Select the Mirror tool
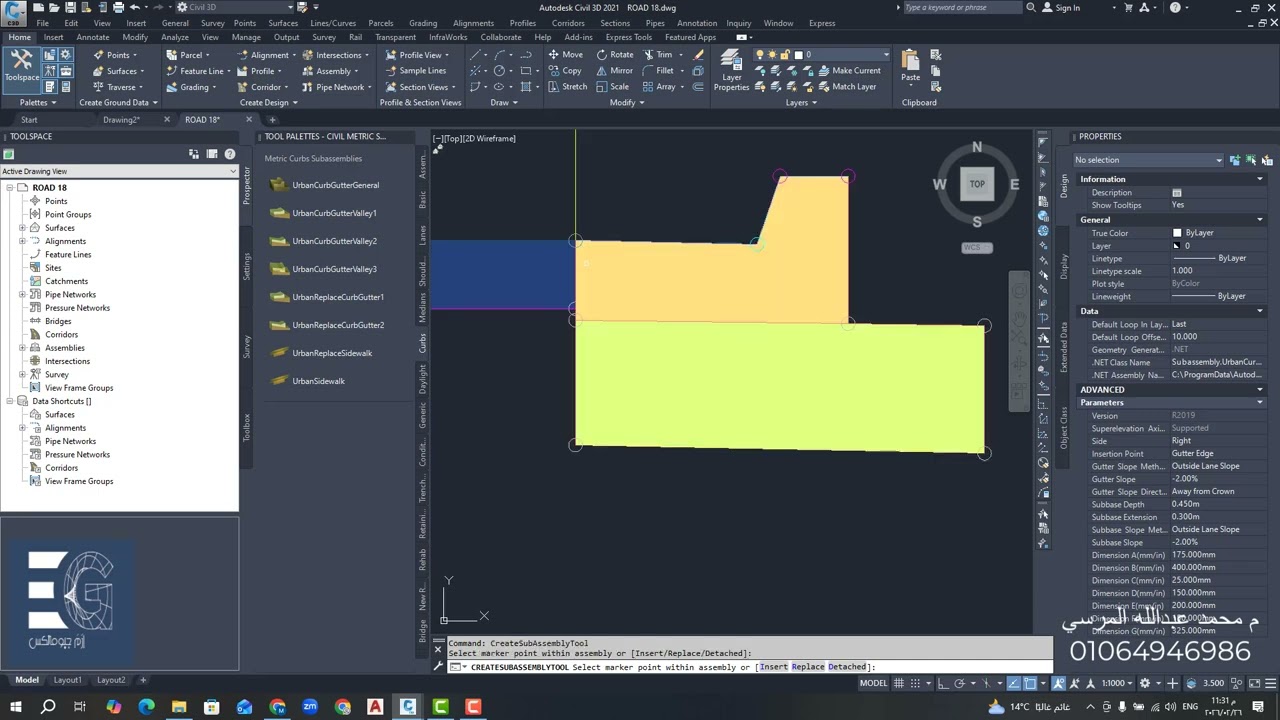This screenshot has width=1280, height=720. tap(615, 71)
